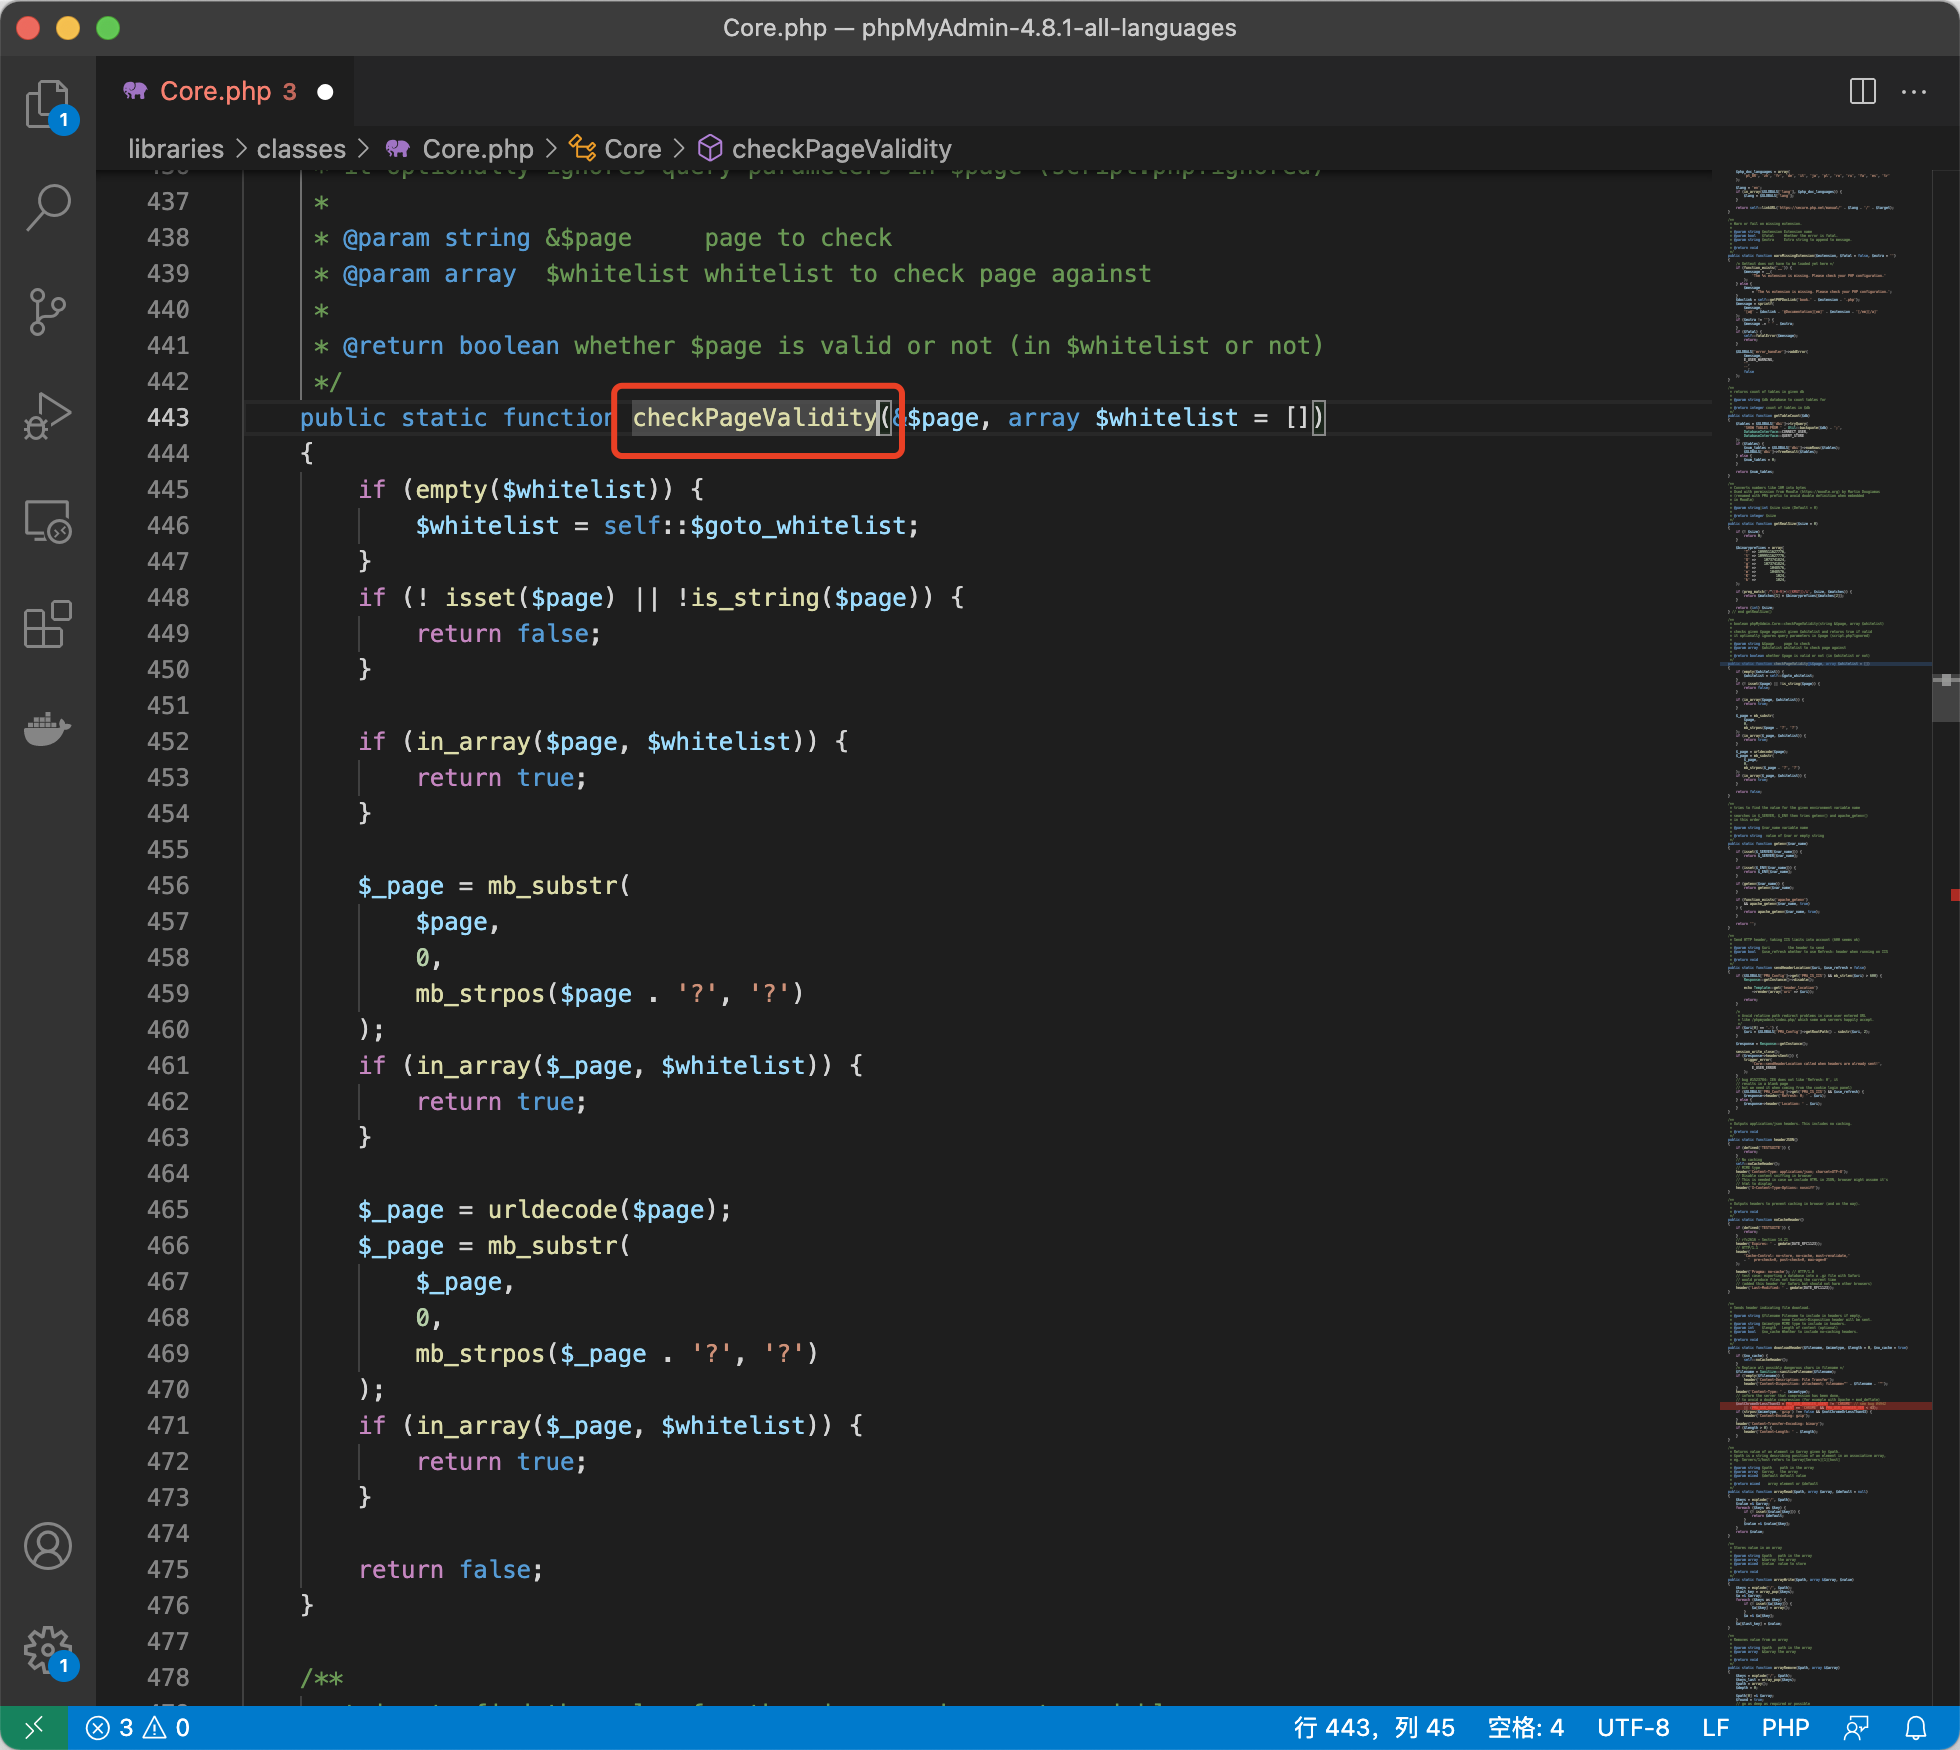Open the Manage gear icon
Viewport: 1960px width, 1750px height.
[x=47, y=1650]
